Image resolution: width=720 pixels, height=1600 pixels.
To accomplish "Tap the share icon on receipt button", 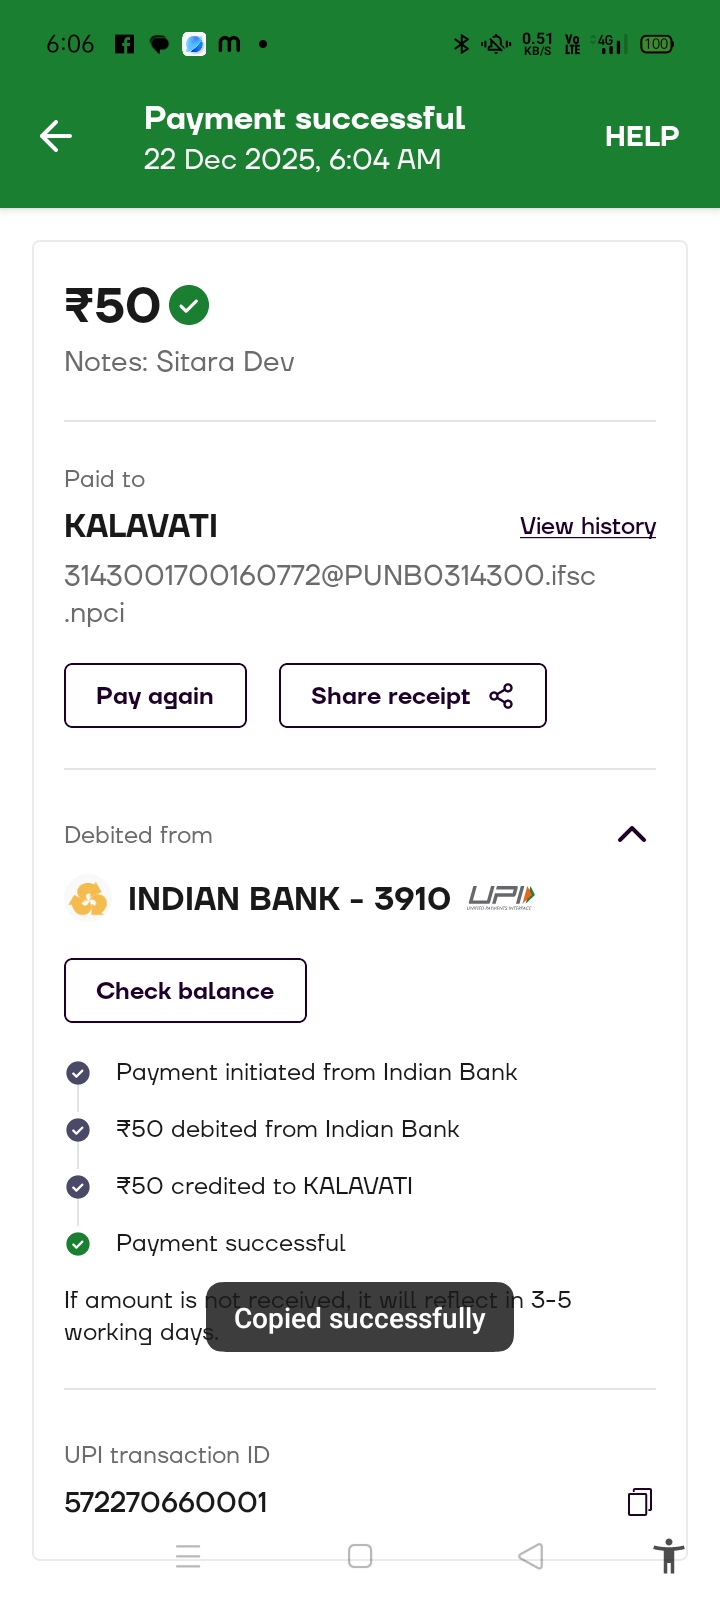I will tap(501, 696).
